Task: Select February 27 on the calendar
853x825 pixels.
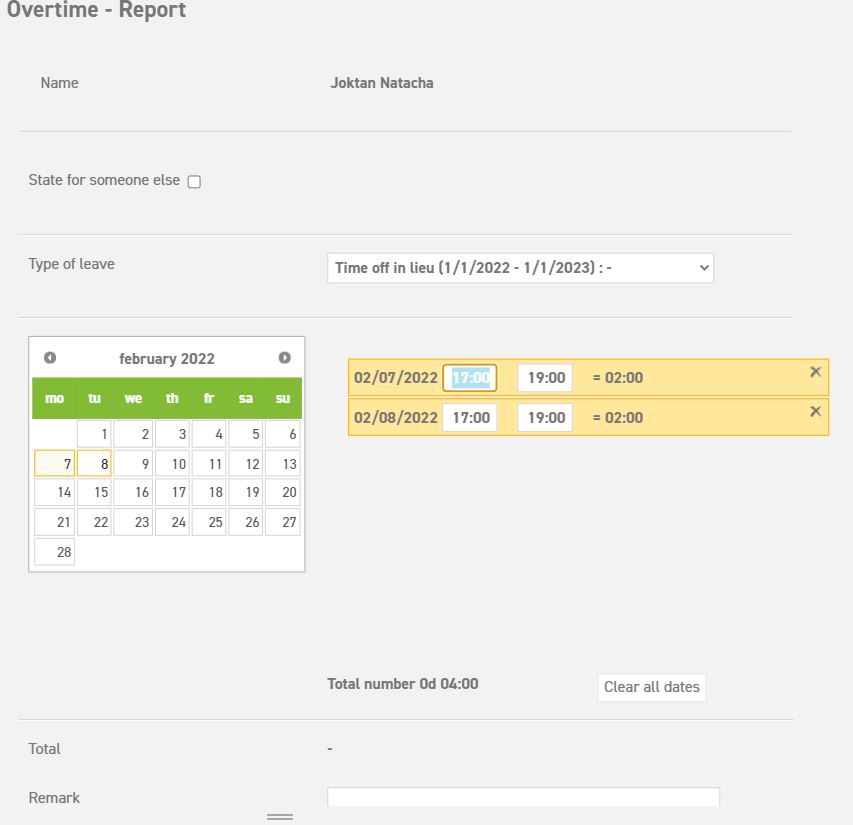Action: [283, 522]
